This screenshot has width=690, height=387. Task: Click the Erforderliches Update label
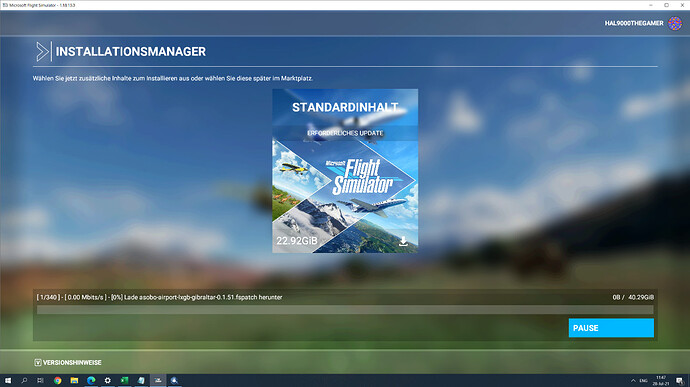click(345, 133)
